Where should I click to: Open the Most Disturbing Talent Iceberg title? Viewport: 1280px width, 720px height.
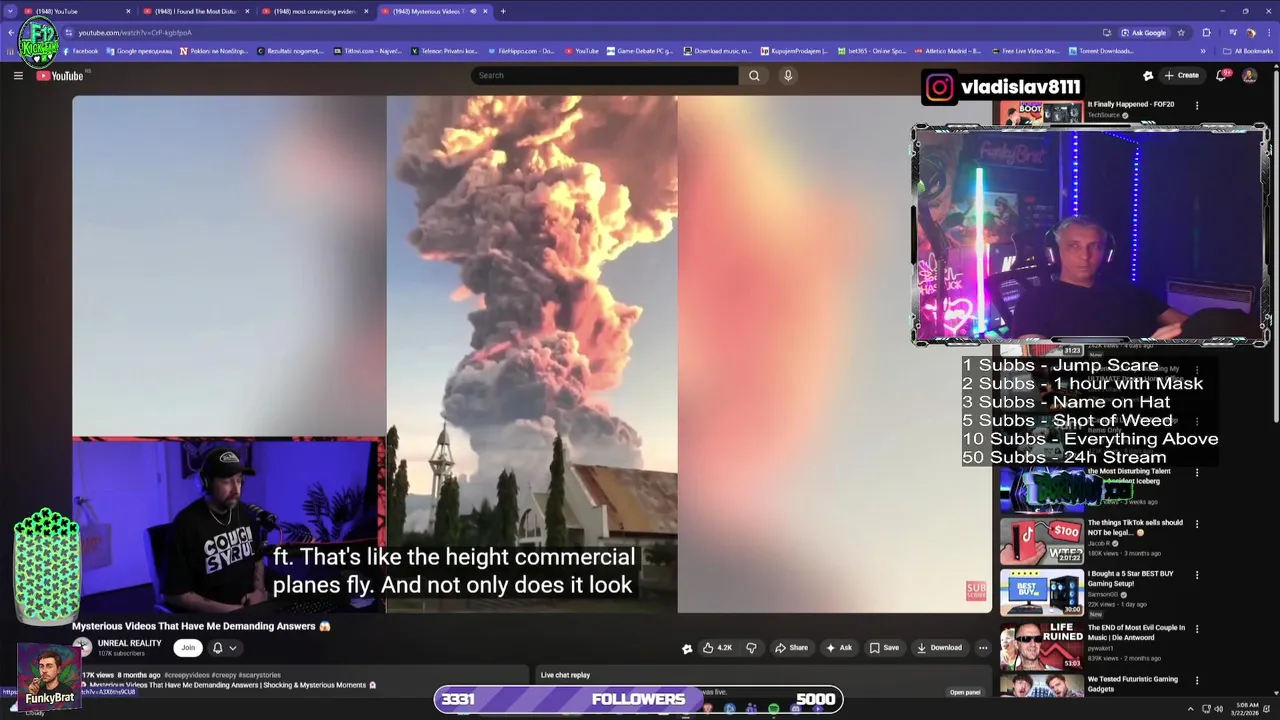[1129, 476]
